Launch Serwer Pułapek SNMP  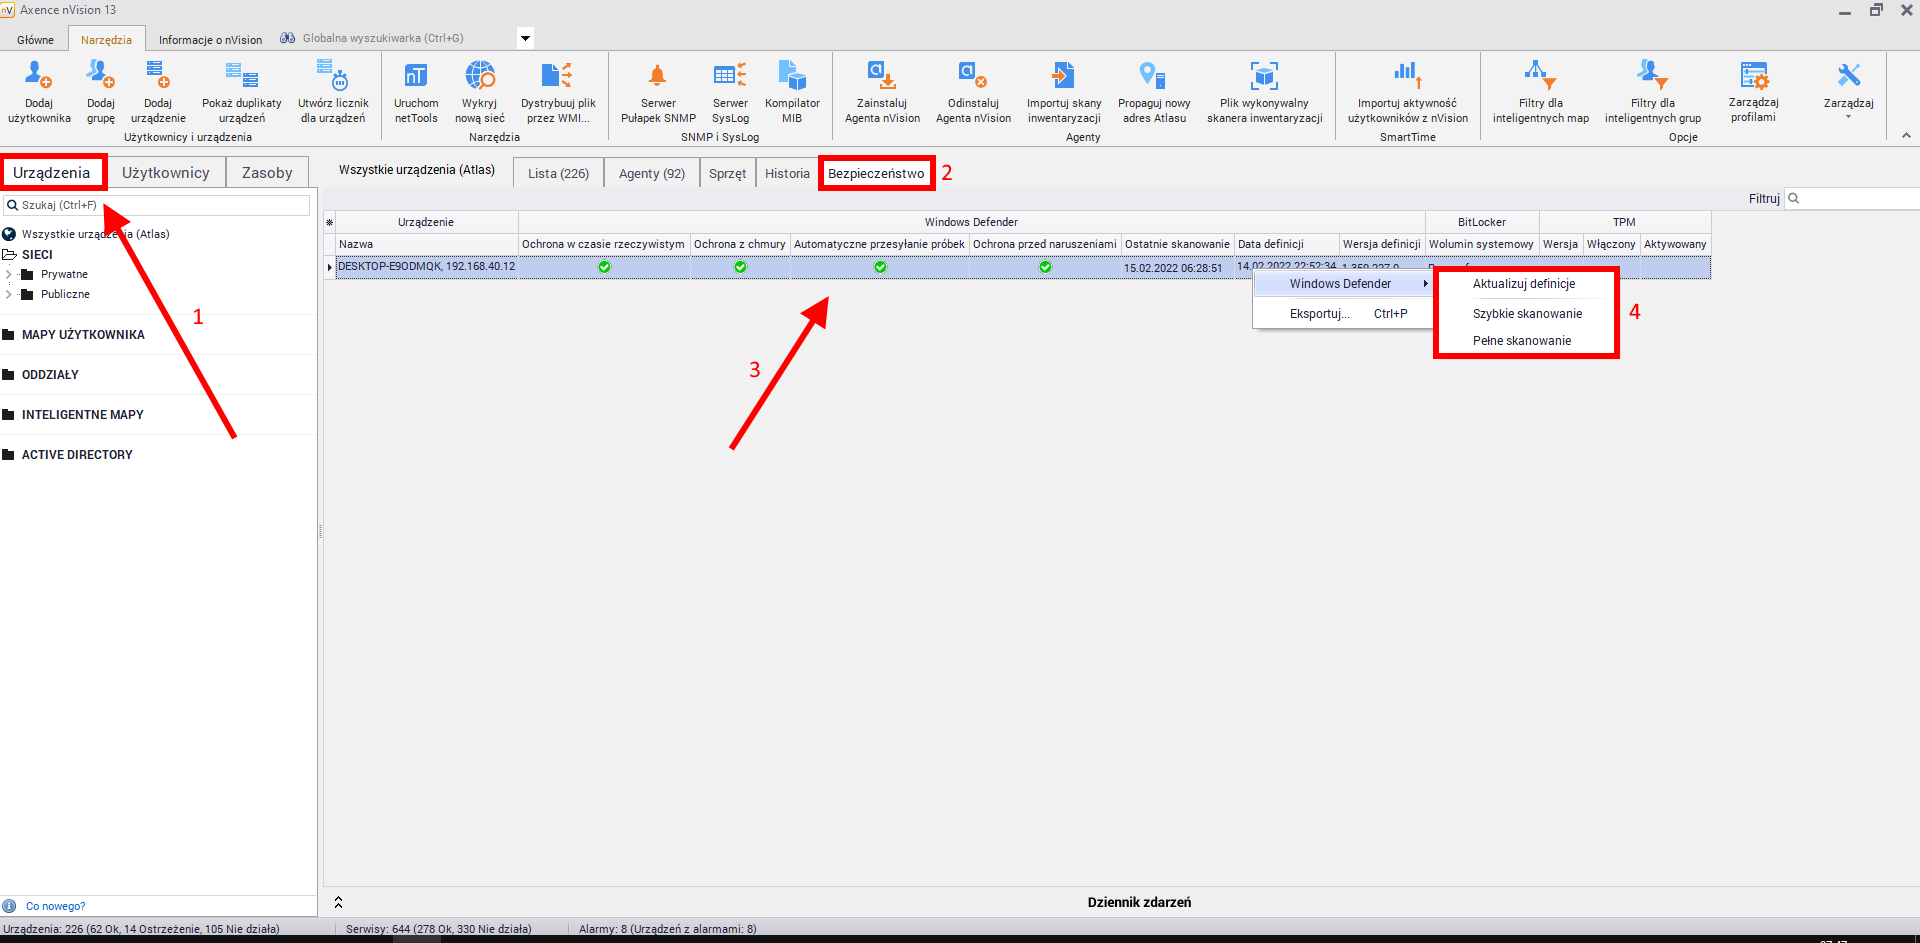click(x=658, y=76)
